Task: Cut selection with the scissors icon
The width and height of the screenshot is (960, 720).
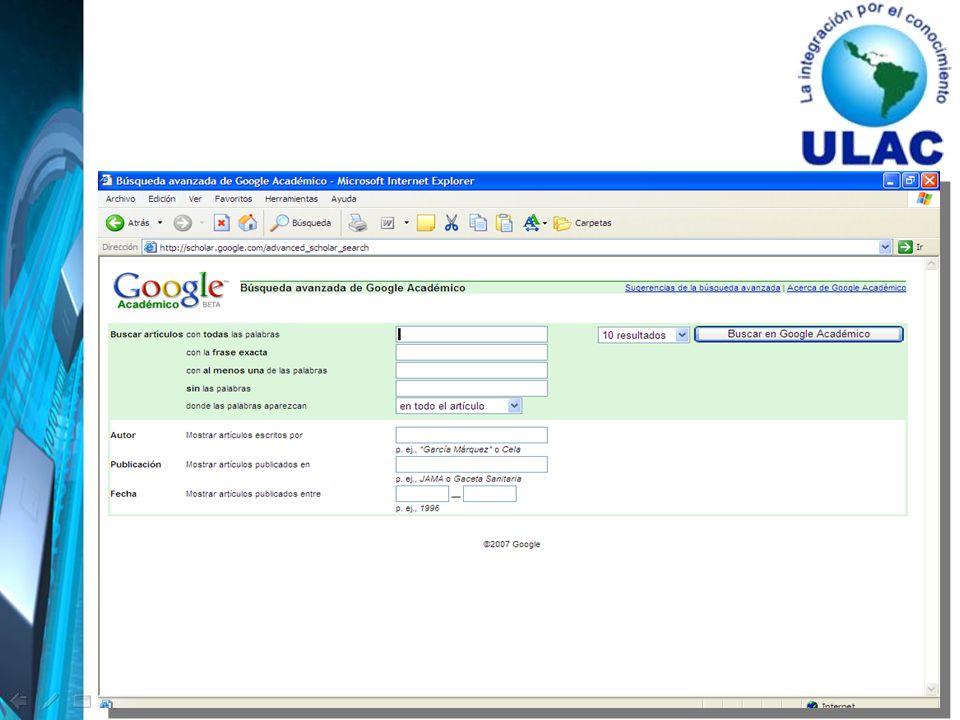Action: coord(452,223)
